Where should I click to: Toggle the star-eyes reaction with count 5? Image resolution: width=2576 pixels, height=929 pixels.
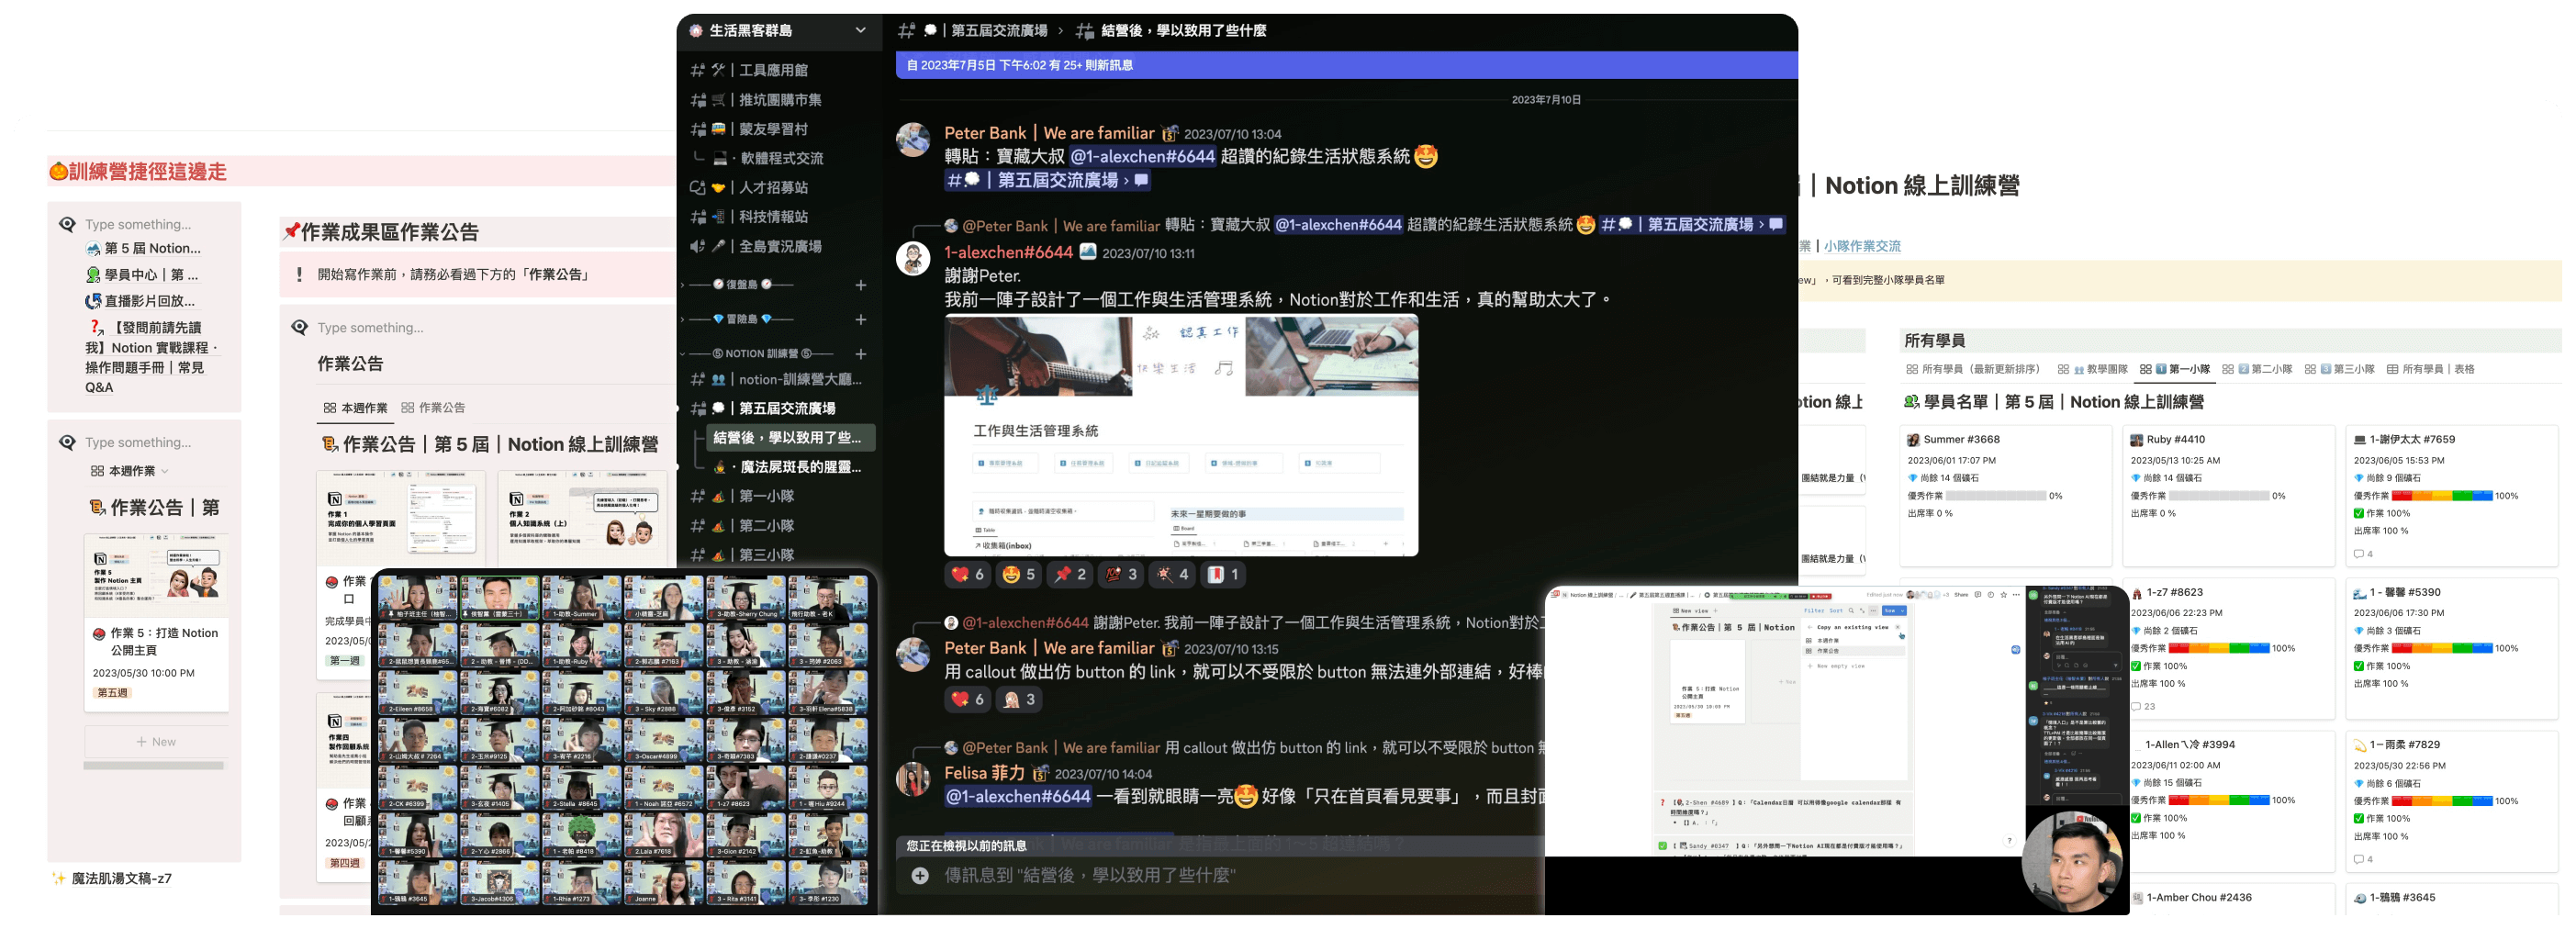[1019, 575]
